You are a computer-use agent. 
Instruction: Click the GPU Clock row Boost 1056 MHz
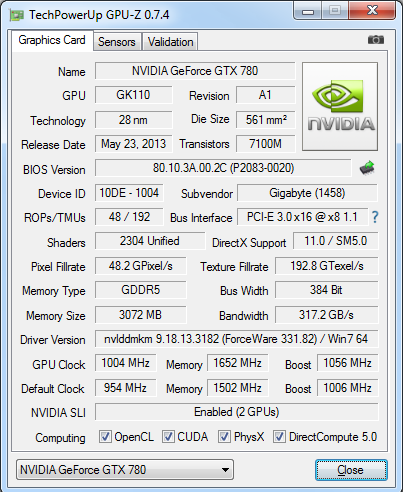point(348,363)
